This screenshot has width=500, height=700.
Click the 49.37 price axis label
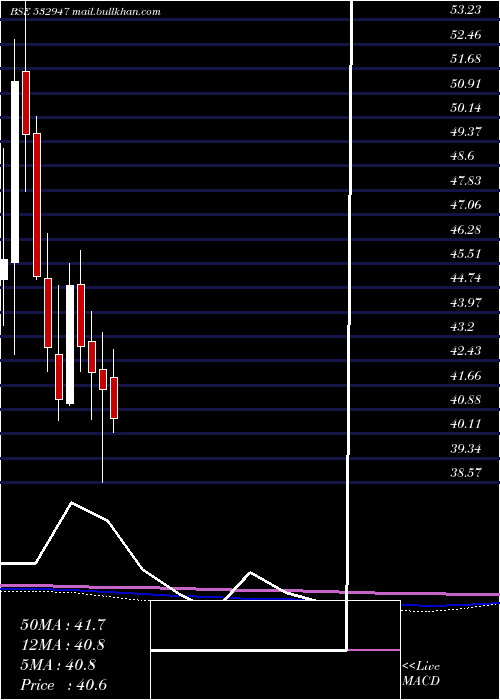click(x=466, y=132)
